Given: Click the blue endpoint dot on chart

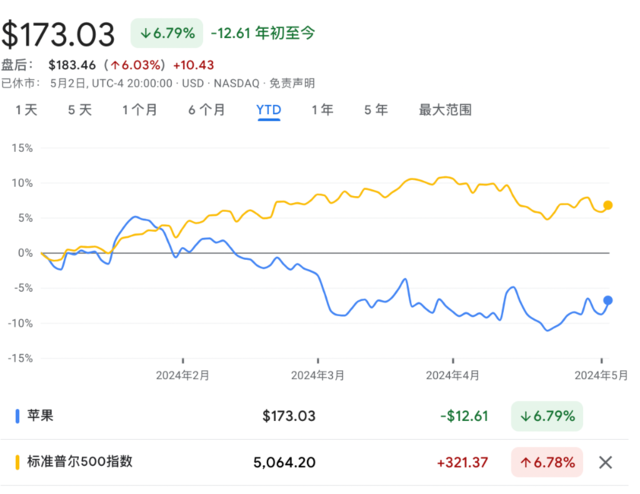Looking at the screenshot, I should tap(608, 300).
